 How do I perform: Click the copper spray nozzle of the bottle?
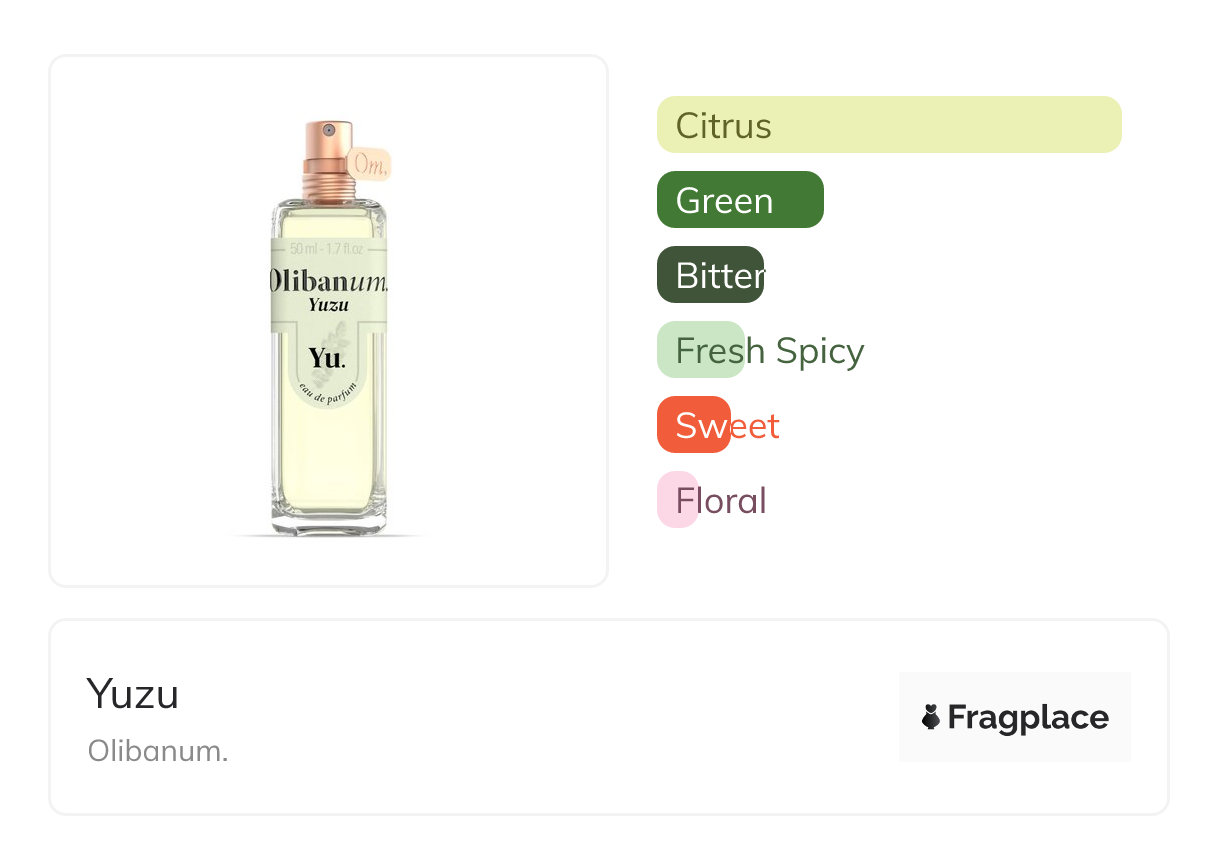tap(328, 133)
